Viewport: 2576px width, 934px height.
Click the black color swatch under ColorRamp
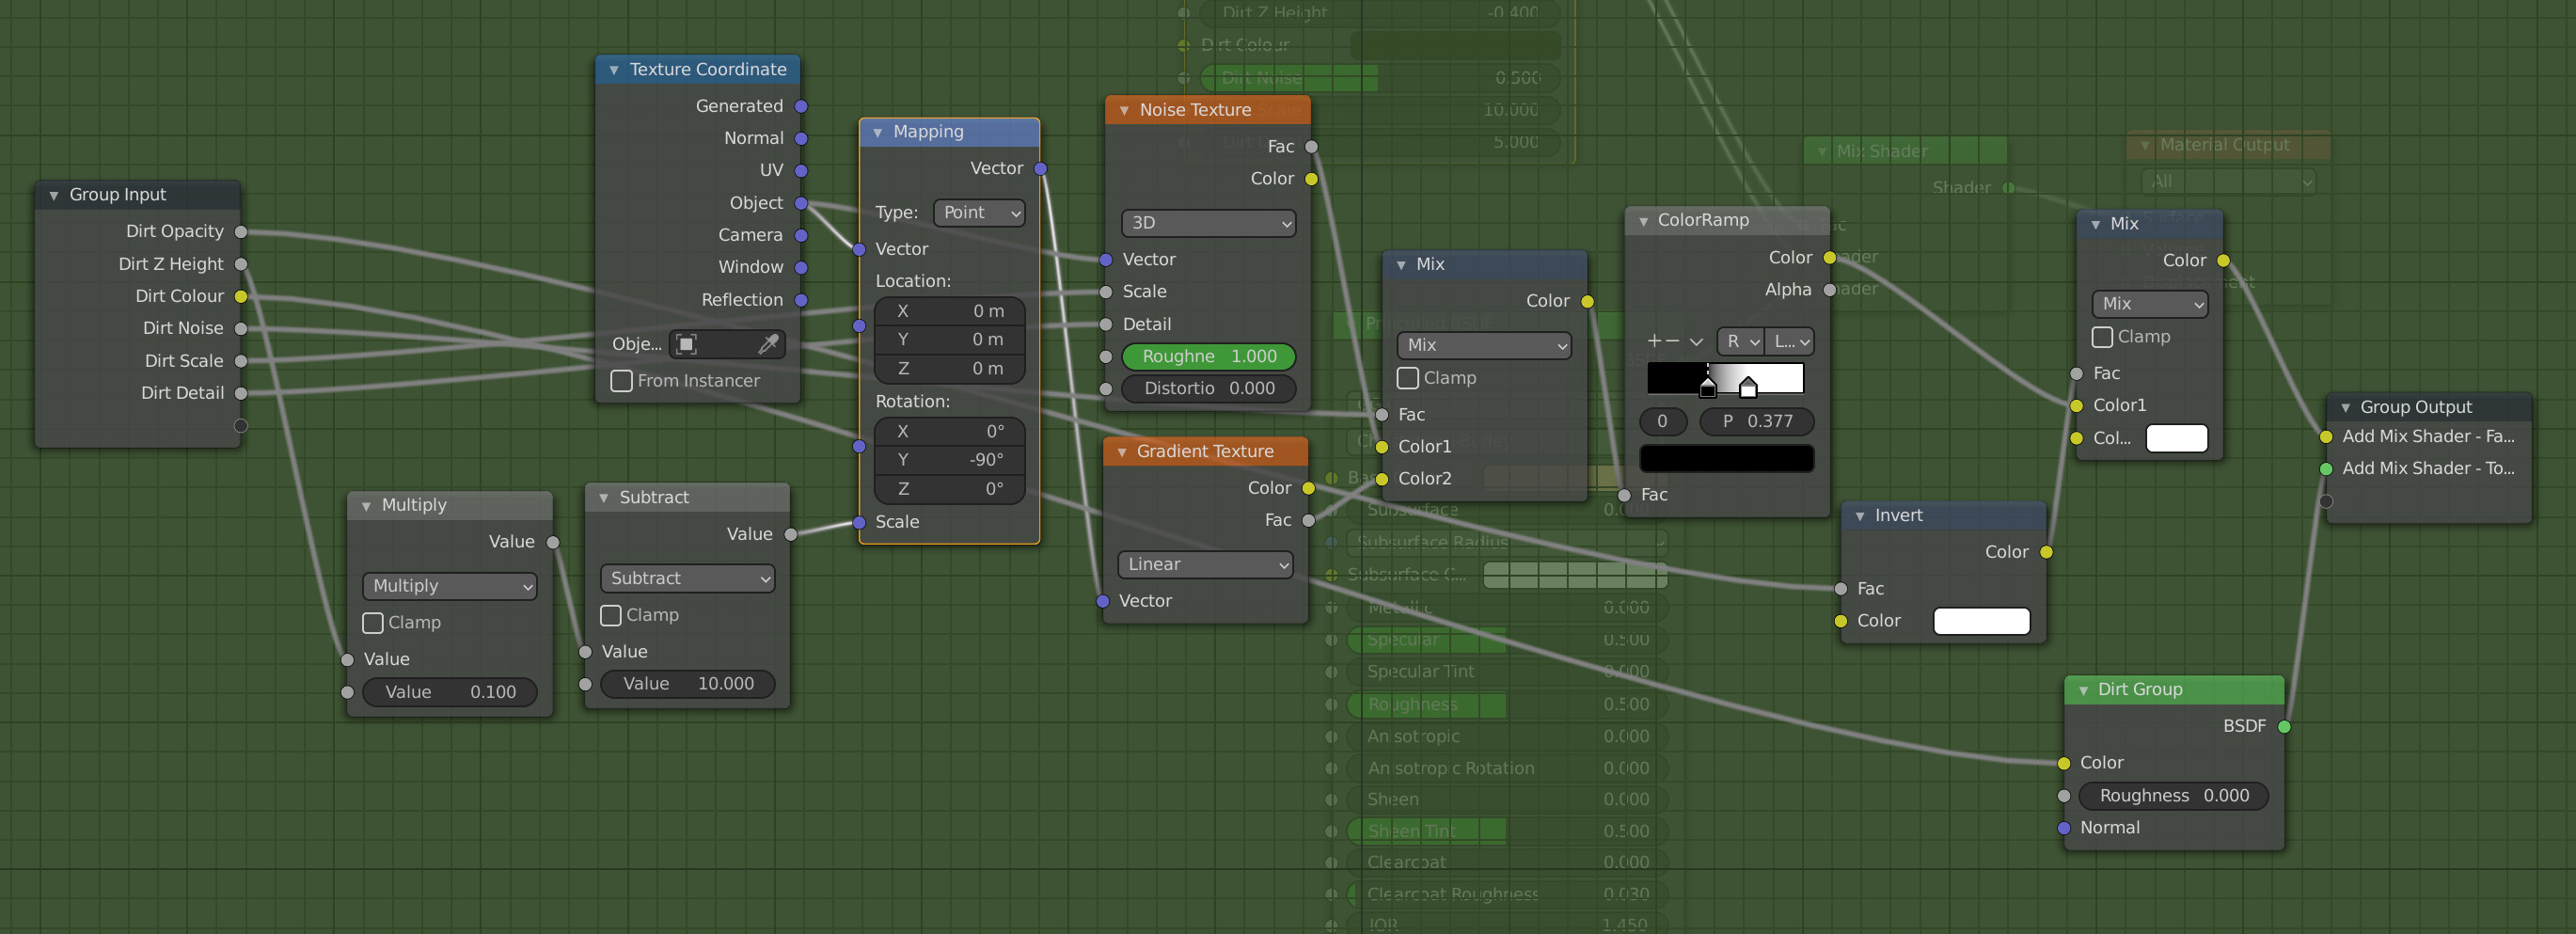1726,458
